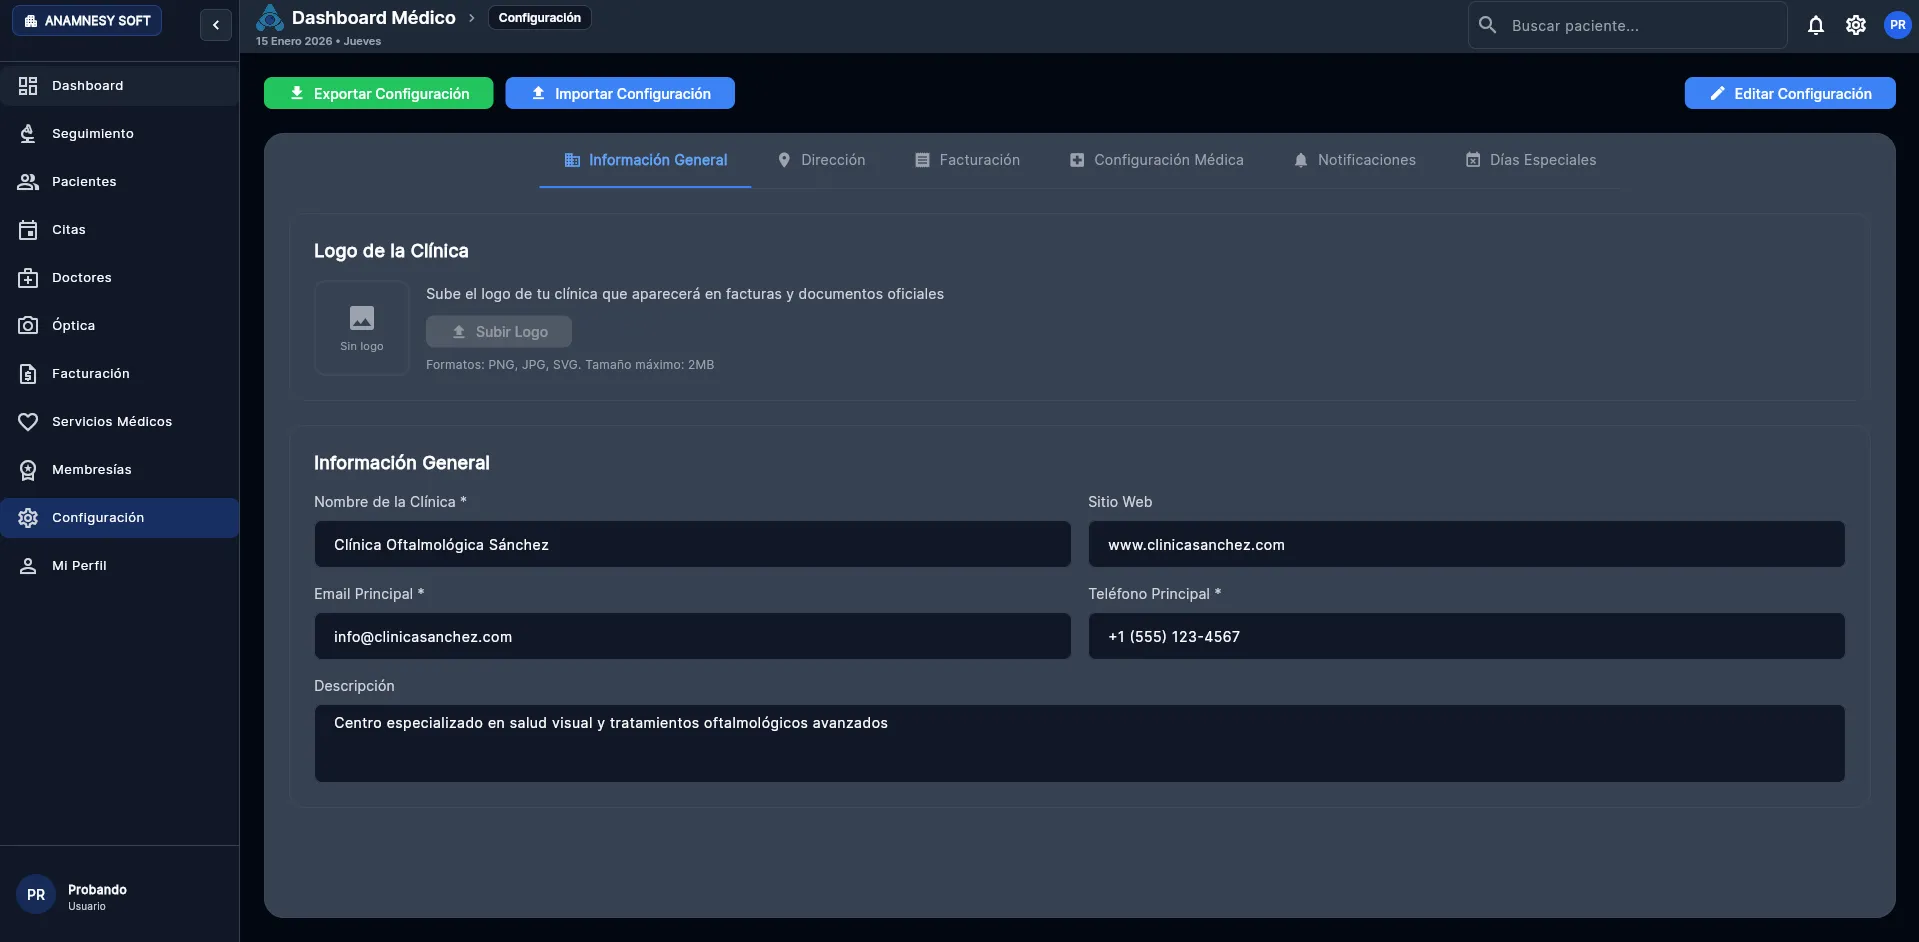The height and width of the screenshot is (942, 1919).
Task: Click the Sin logo placeholder image
Action: click(x=362, y=328)
